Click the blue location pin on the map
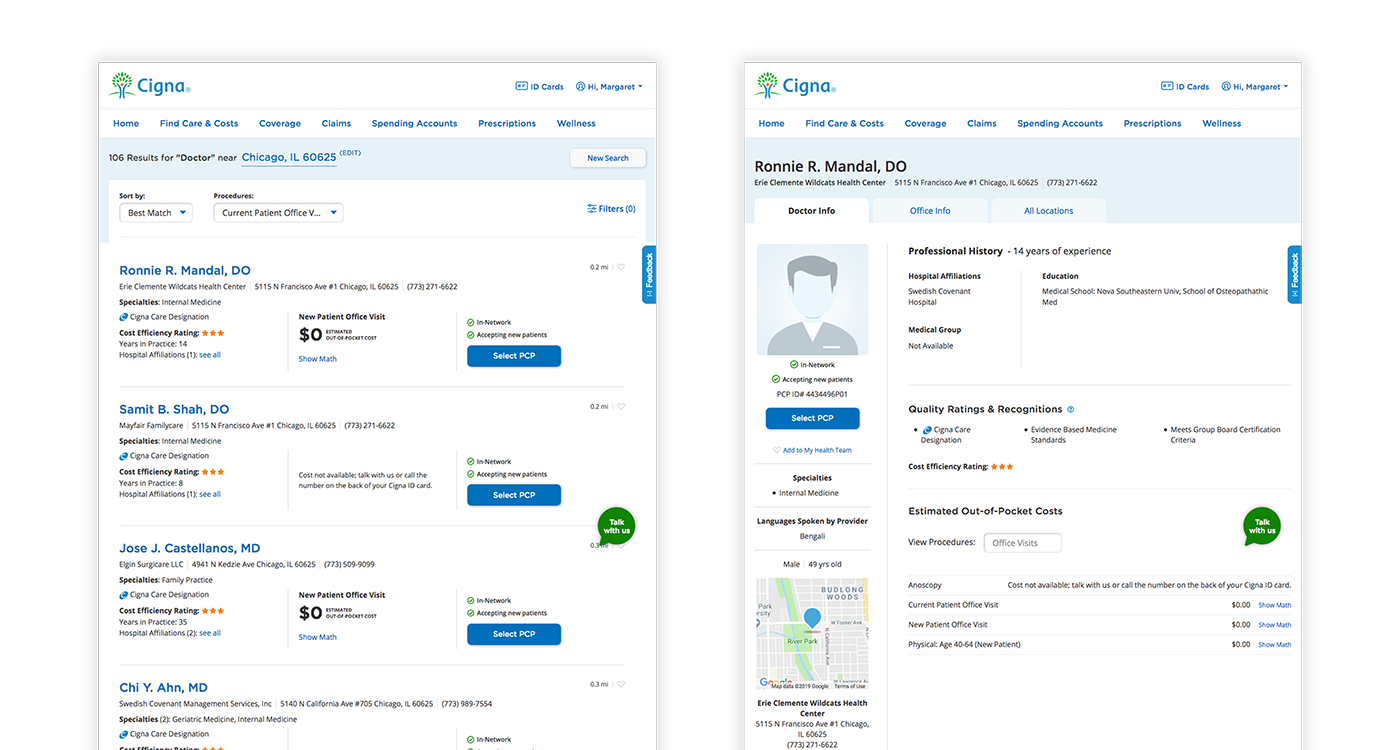Screen dimensions: 1400x750 pyautogui.click(x=812, y=619)
